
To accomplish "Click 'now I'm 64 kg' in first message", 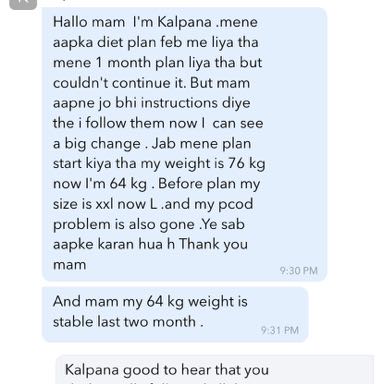I will [x=100, y=184].
